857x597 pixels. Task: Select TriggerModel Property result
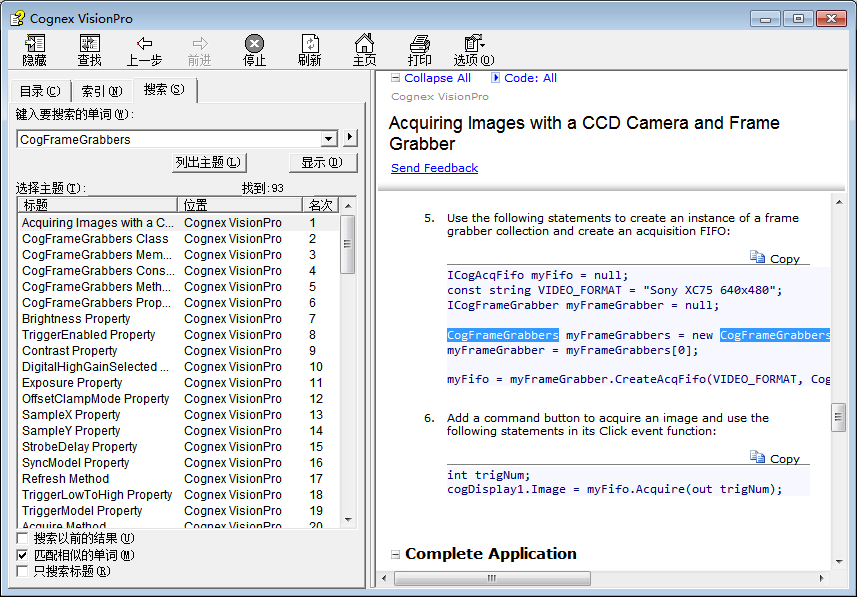178,511
